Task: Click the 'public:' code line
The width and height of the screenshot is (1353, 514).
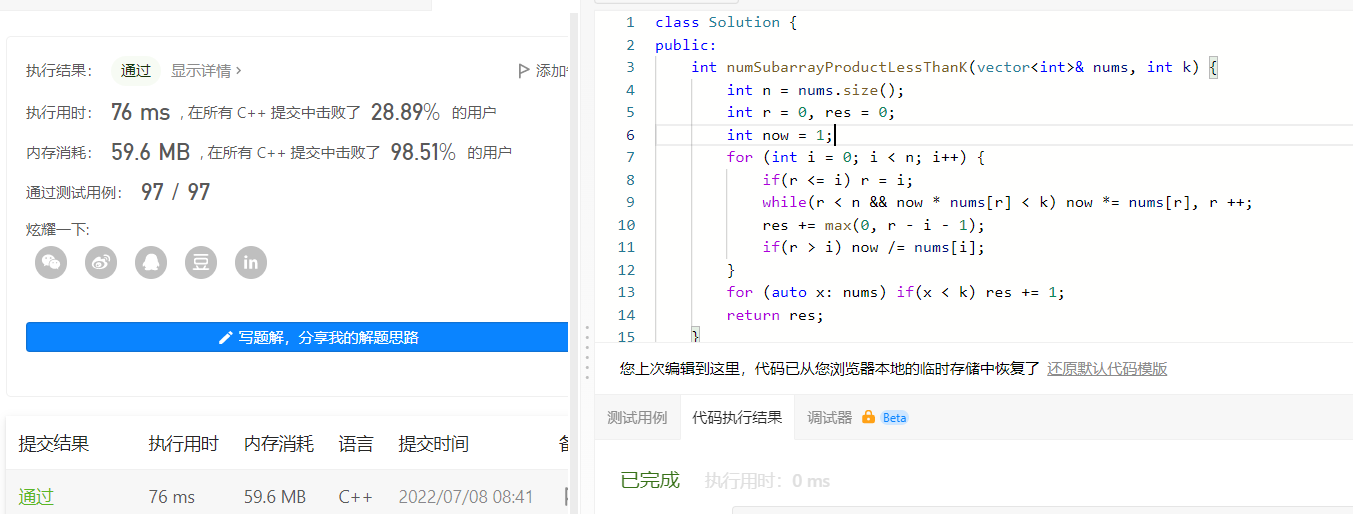Action: click(x=685, y=45)
